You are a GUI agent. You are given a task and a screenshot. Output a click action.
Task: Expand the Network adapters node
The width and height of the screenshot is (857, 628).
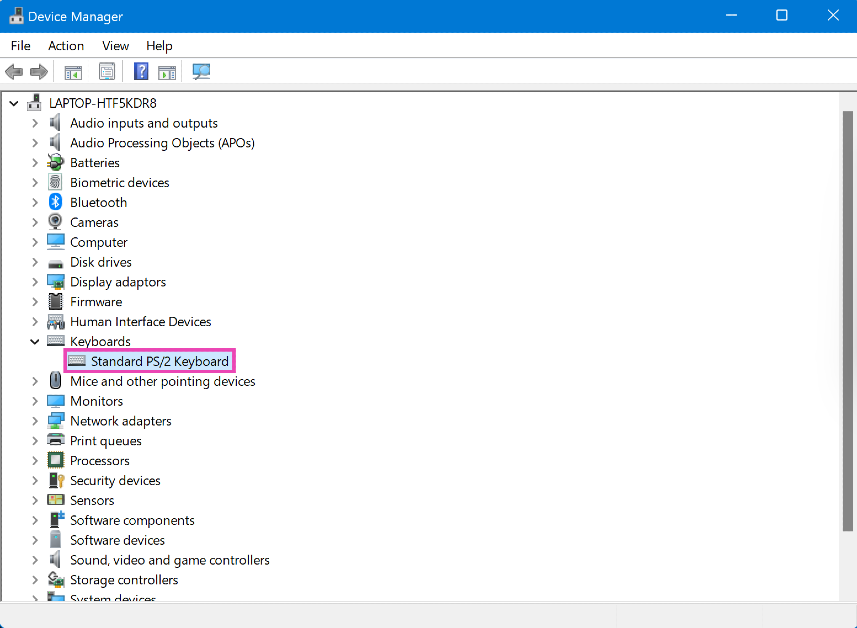click(35, 421)
